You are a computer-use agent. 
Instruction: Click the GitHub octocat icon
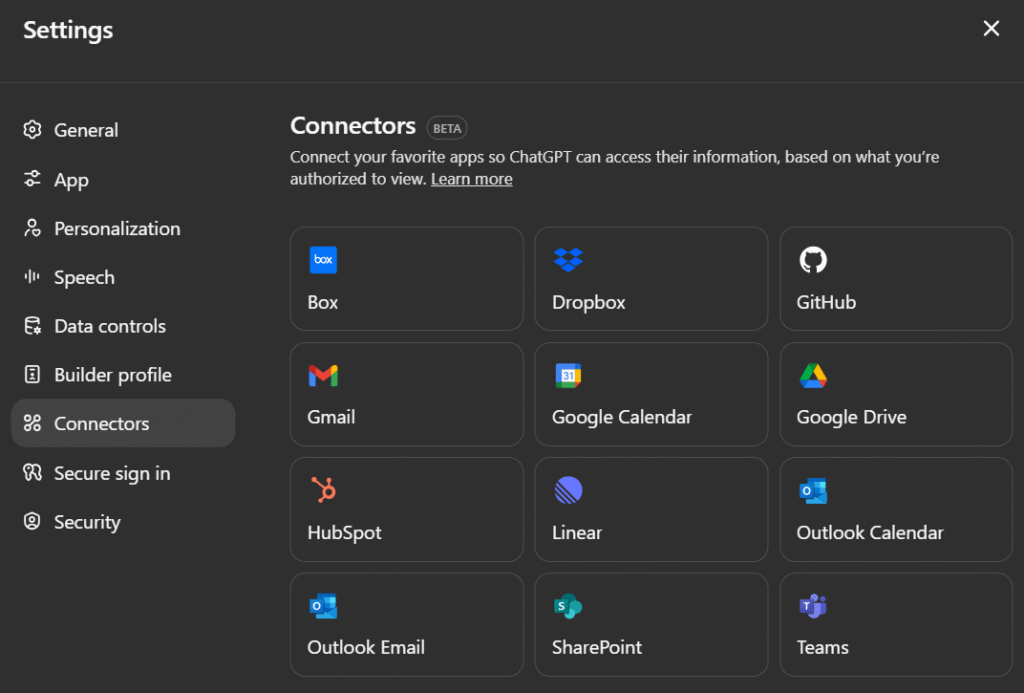tap(813, 260)
